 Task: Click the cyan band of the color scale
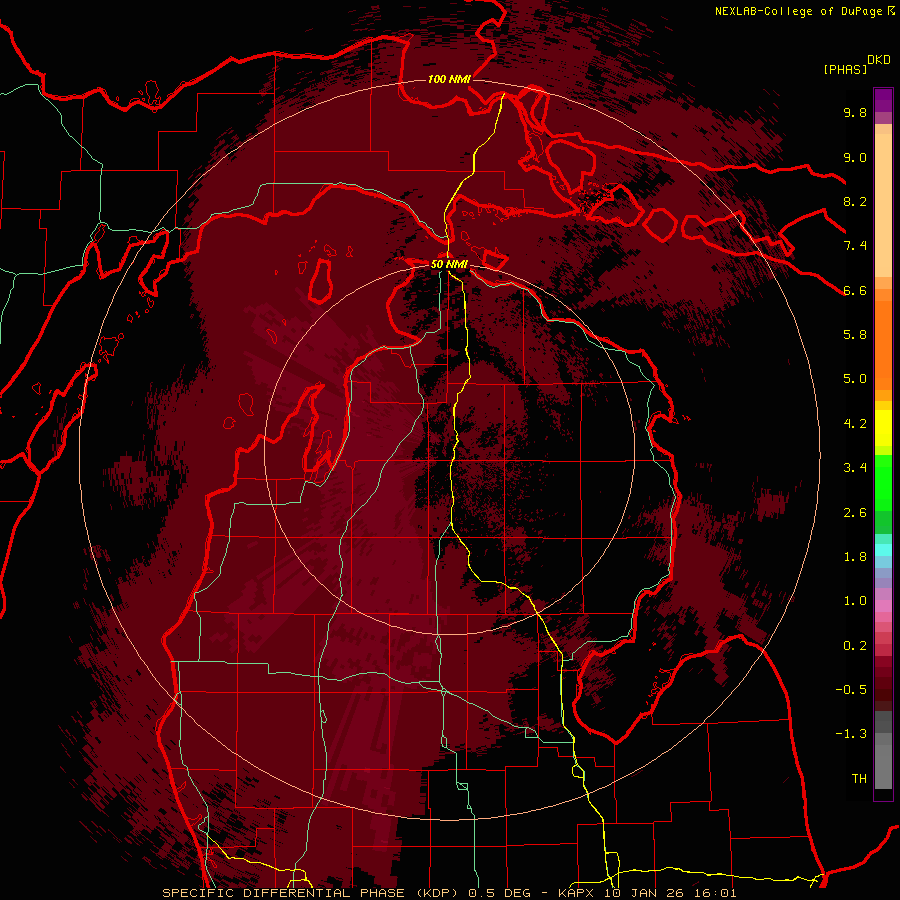coord(883,550)
